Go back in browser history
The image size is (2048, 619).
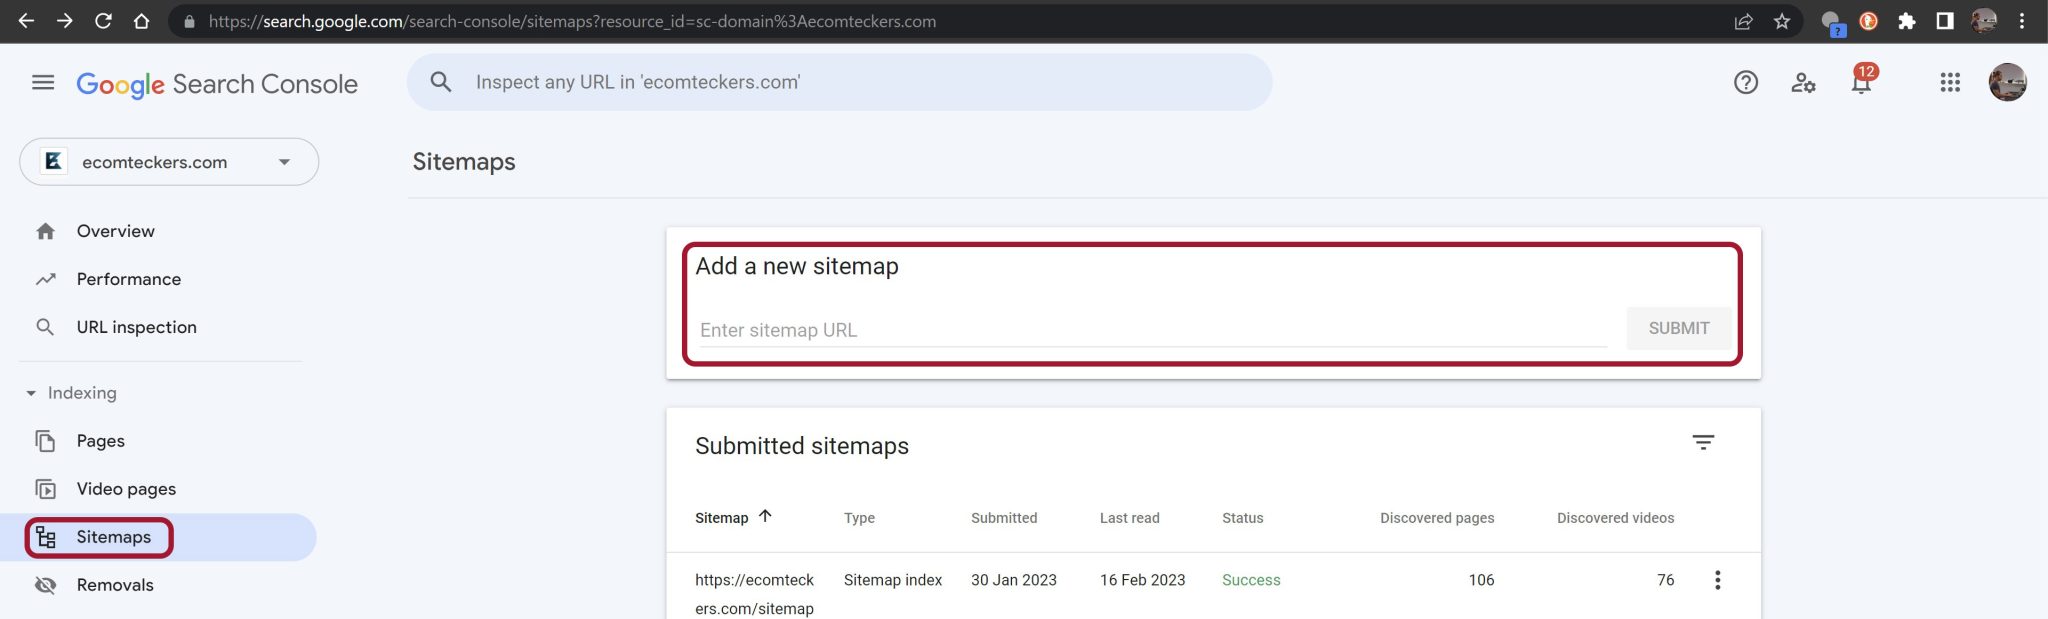[26, 21]
